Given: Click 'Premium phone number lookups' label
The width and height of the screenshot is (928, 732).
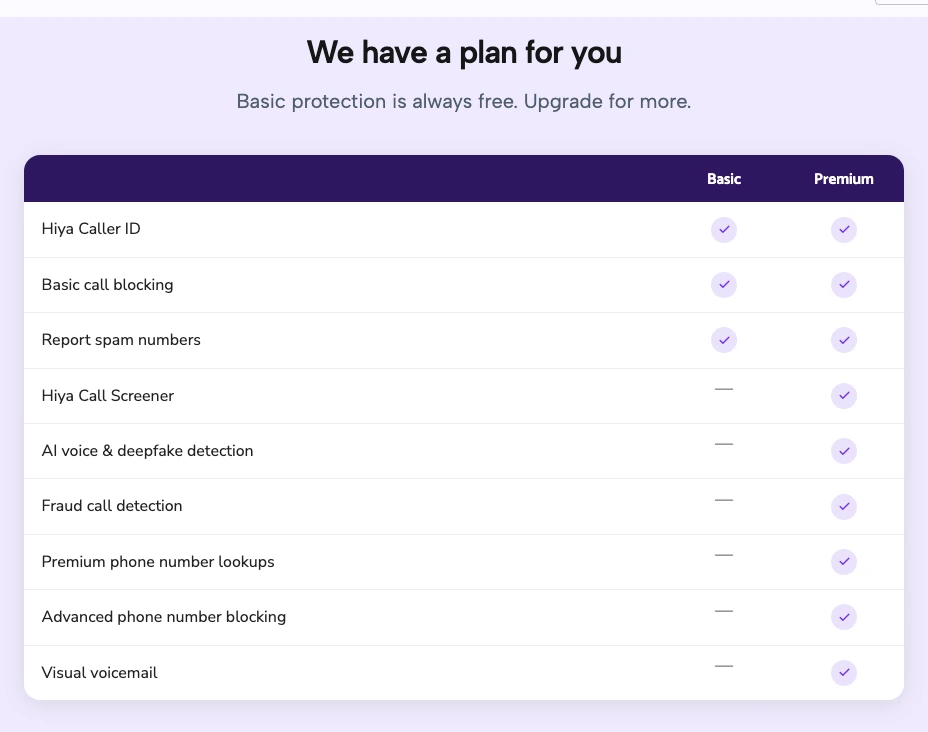Looking at the screenshot, I should (158, 562).
